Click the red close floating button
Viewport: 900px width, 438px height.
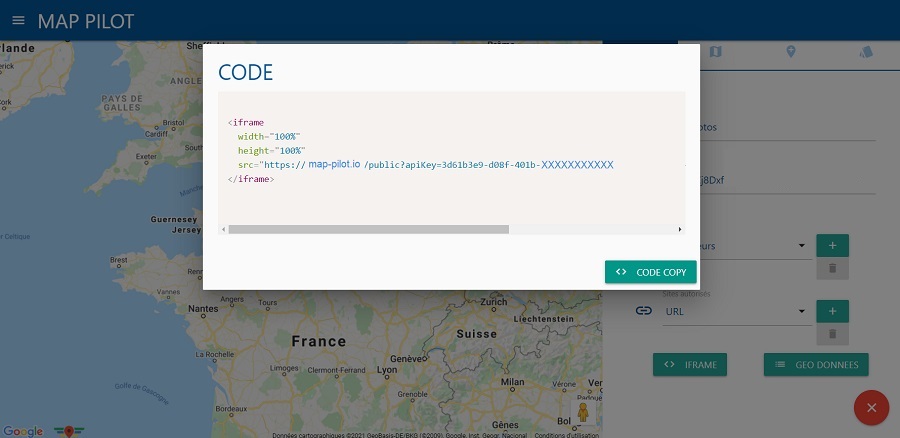[x=872, y=408]
